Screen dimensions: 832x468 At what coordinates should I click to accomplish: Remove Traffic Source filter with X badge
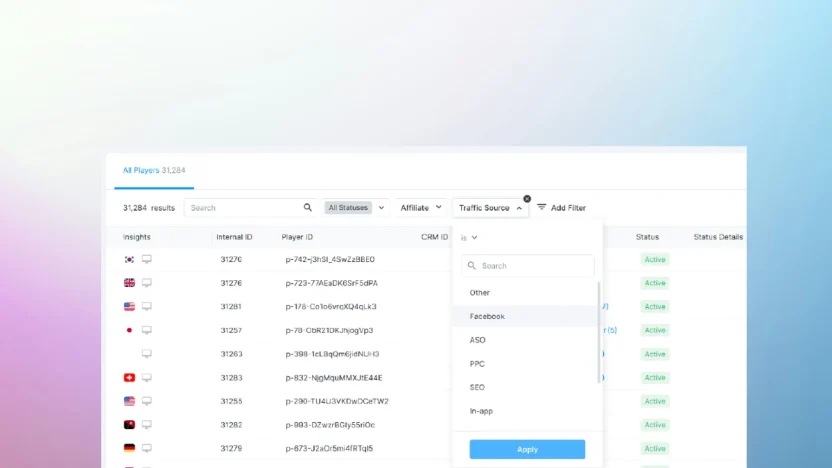(527, 198)
